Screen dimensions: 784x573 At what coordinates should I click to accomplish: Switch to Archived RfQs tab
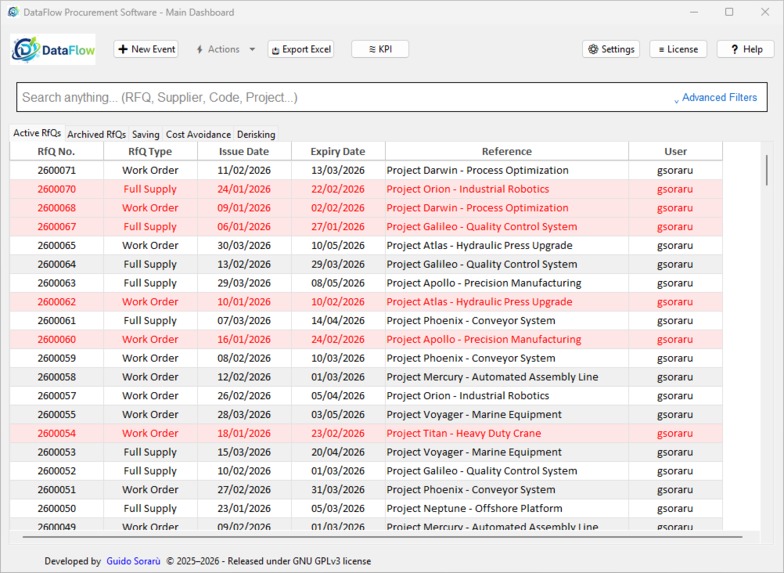(96, 134)
